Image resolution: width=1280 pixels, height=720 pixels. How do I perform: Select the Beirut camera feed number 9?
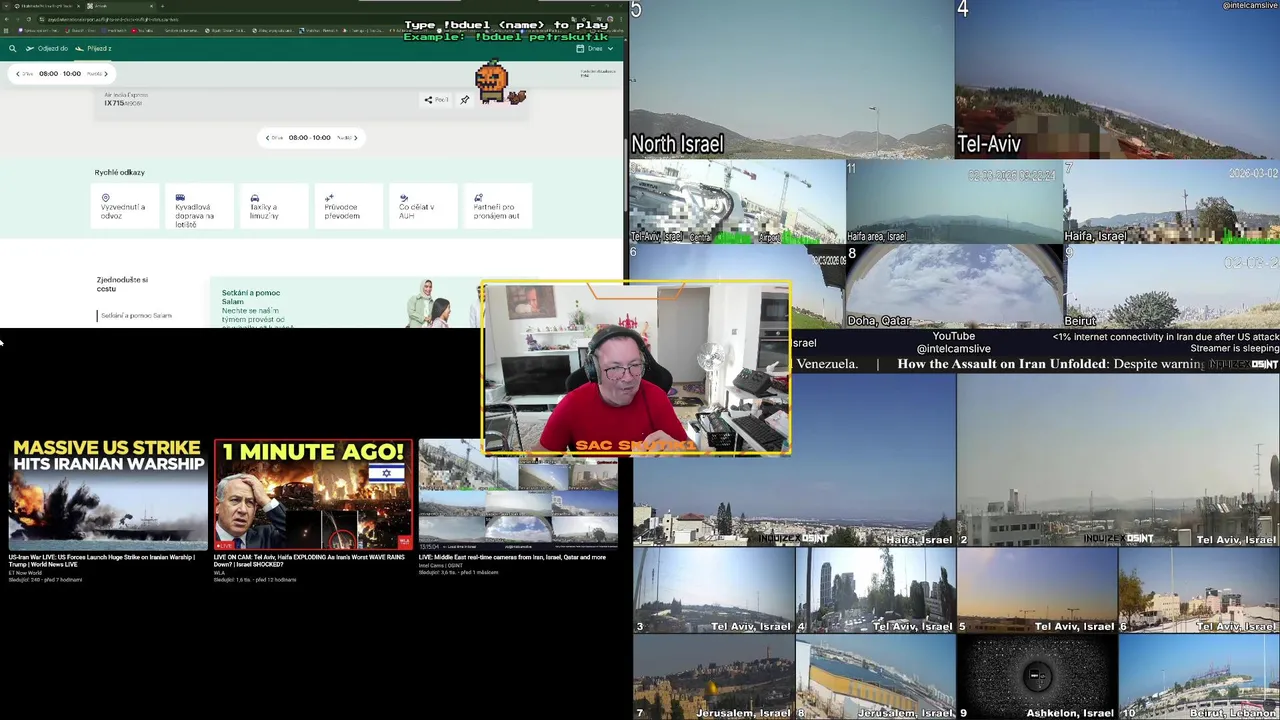1171,286
